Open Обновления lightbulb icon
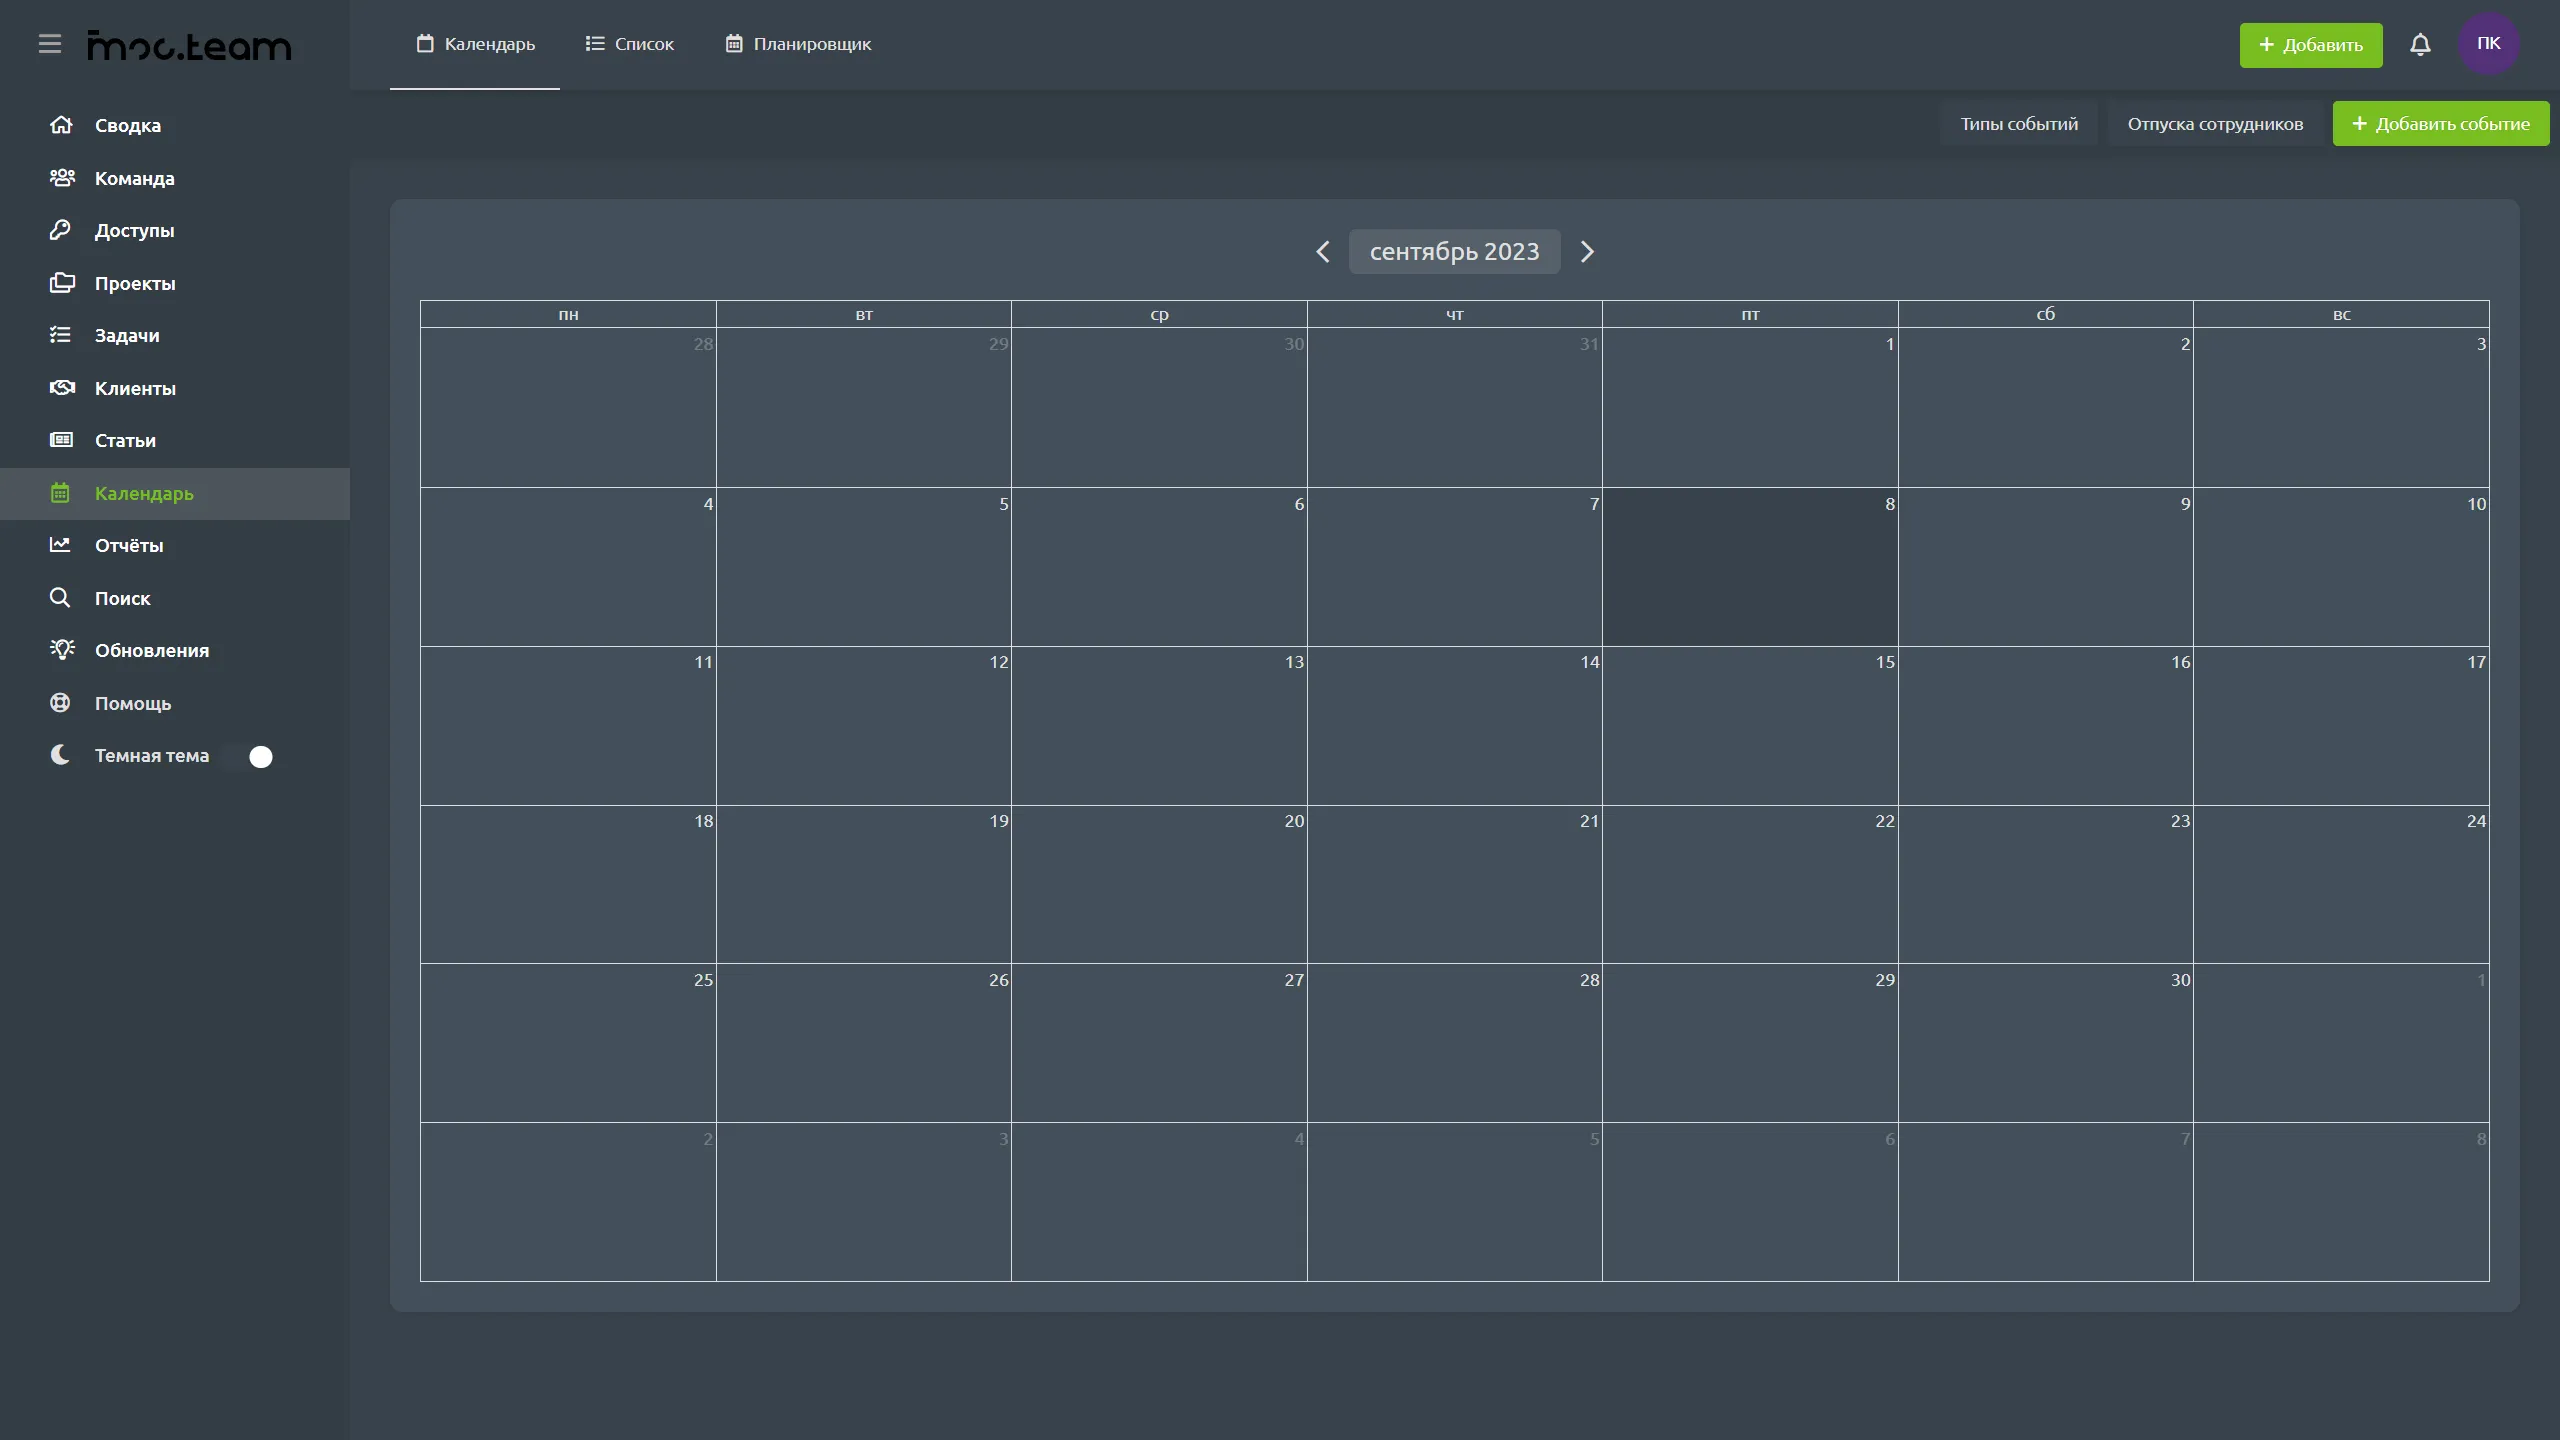Viewport: 2560px width, 1440px height. pyautogui.click(x=62, y=650)
